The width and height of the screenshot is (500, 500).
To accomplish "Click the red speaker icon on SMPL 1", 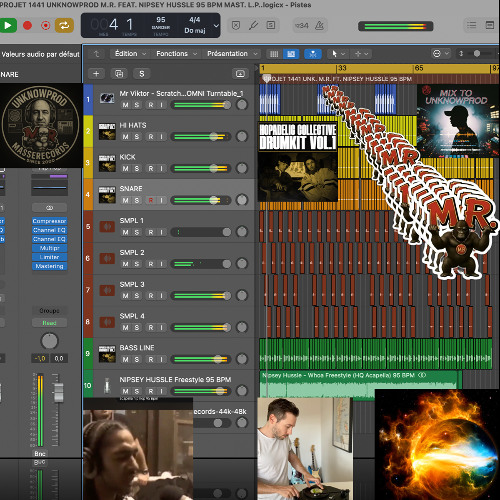I will (x=107, y=227).
